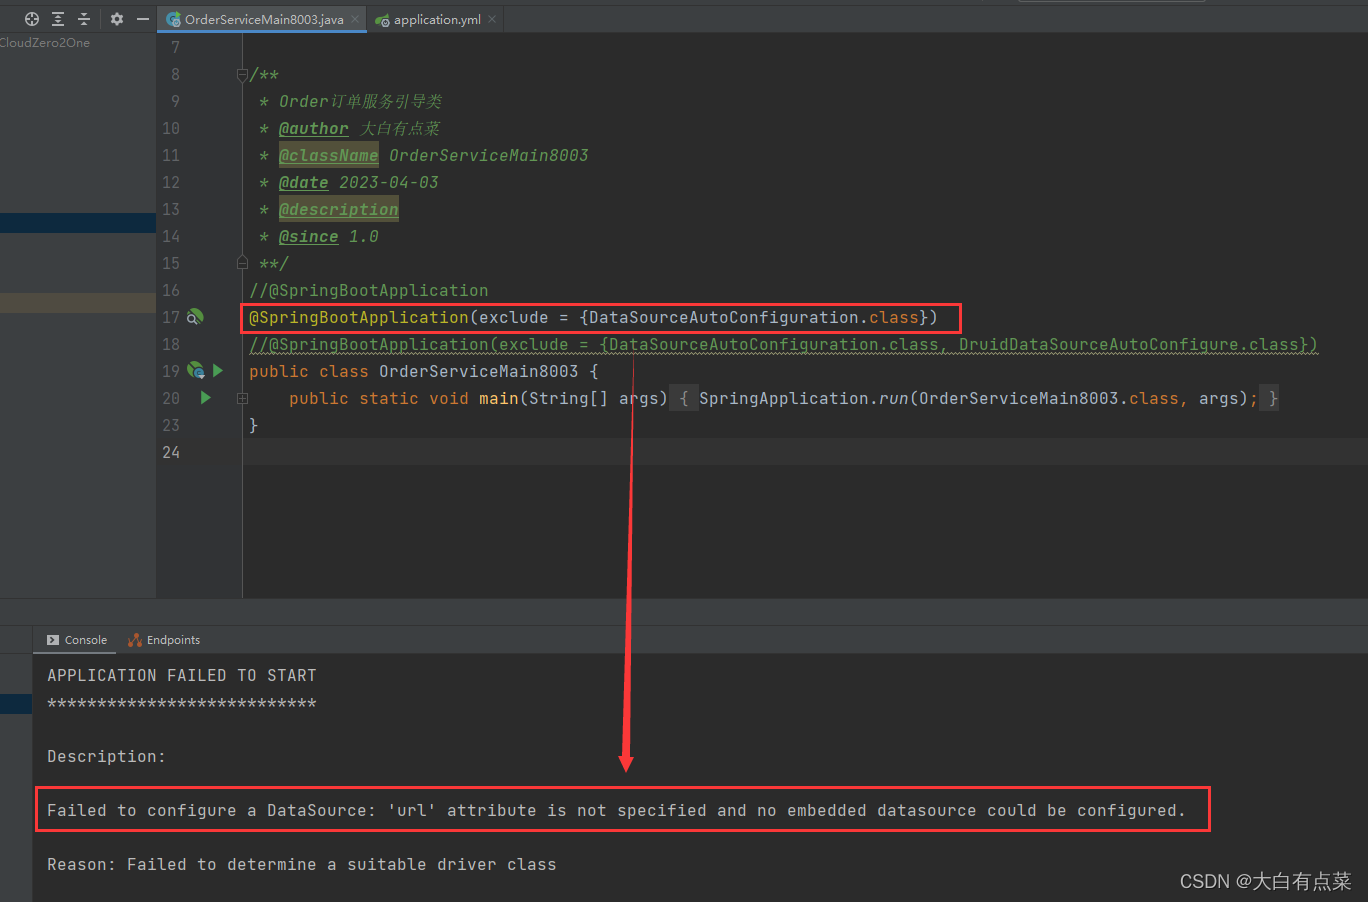Screen dimensions: 1368x902
Task: Open the Console tab
Action: point(77,640)
